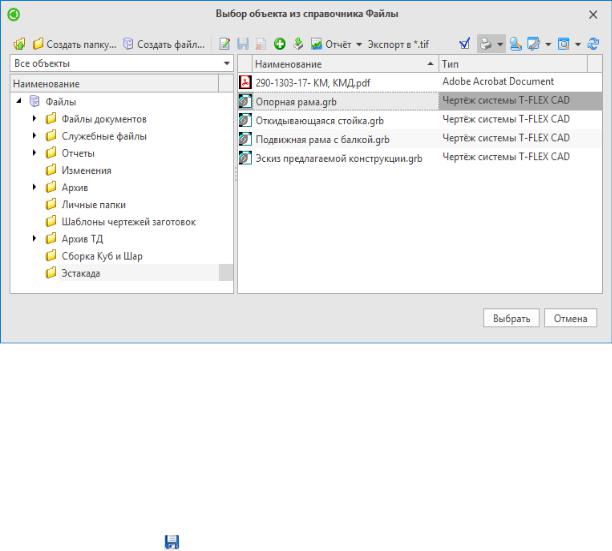Click the edit view window icon
Viewport: 612px width, 551px height.
(x=533, y=44)
